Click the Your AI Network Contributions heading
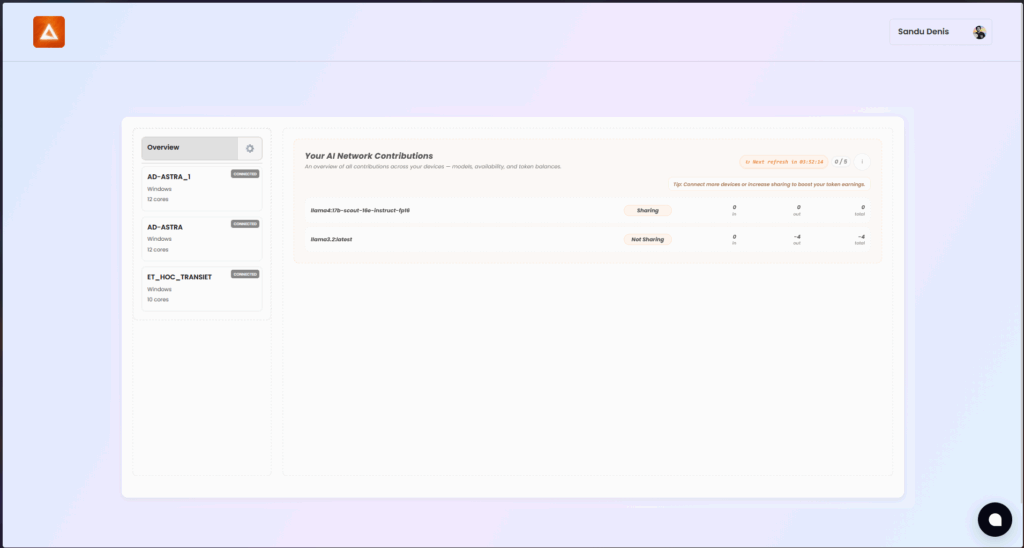The image size is (1024, 548). coord(368,156)
